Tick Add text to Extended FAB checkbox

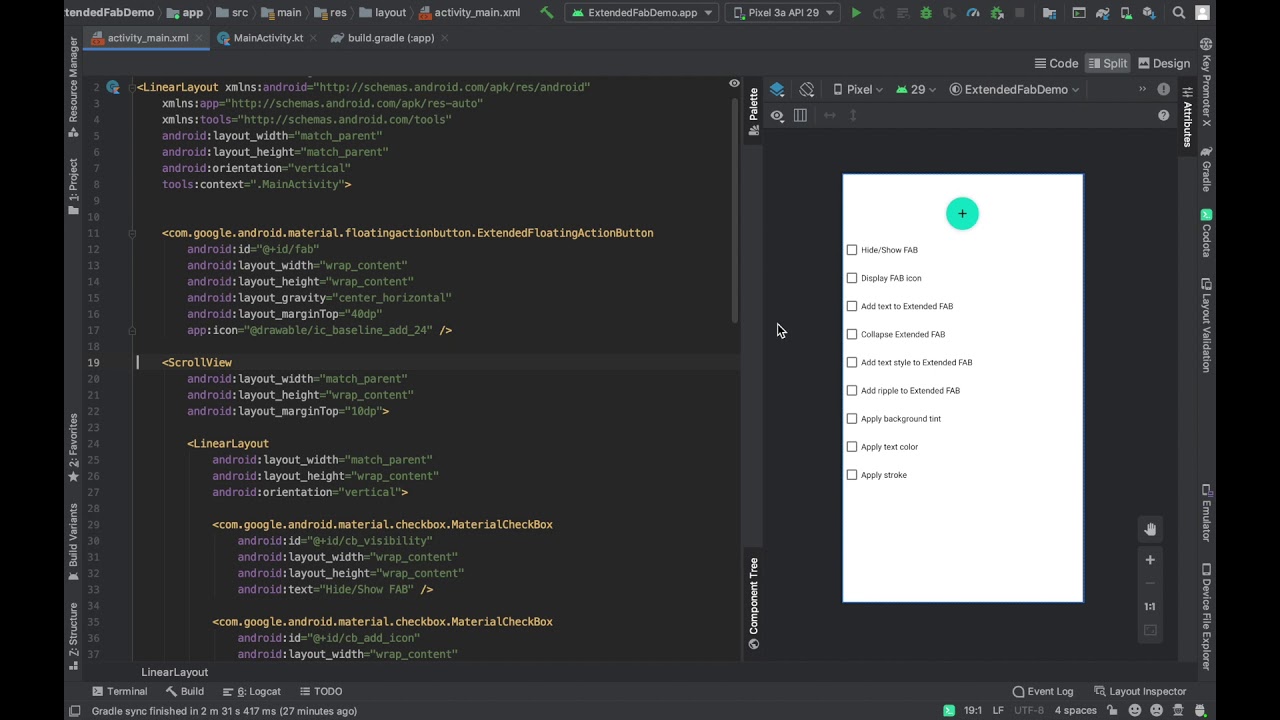852,306
